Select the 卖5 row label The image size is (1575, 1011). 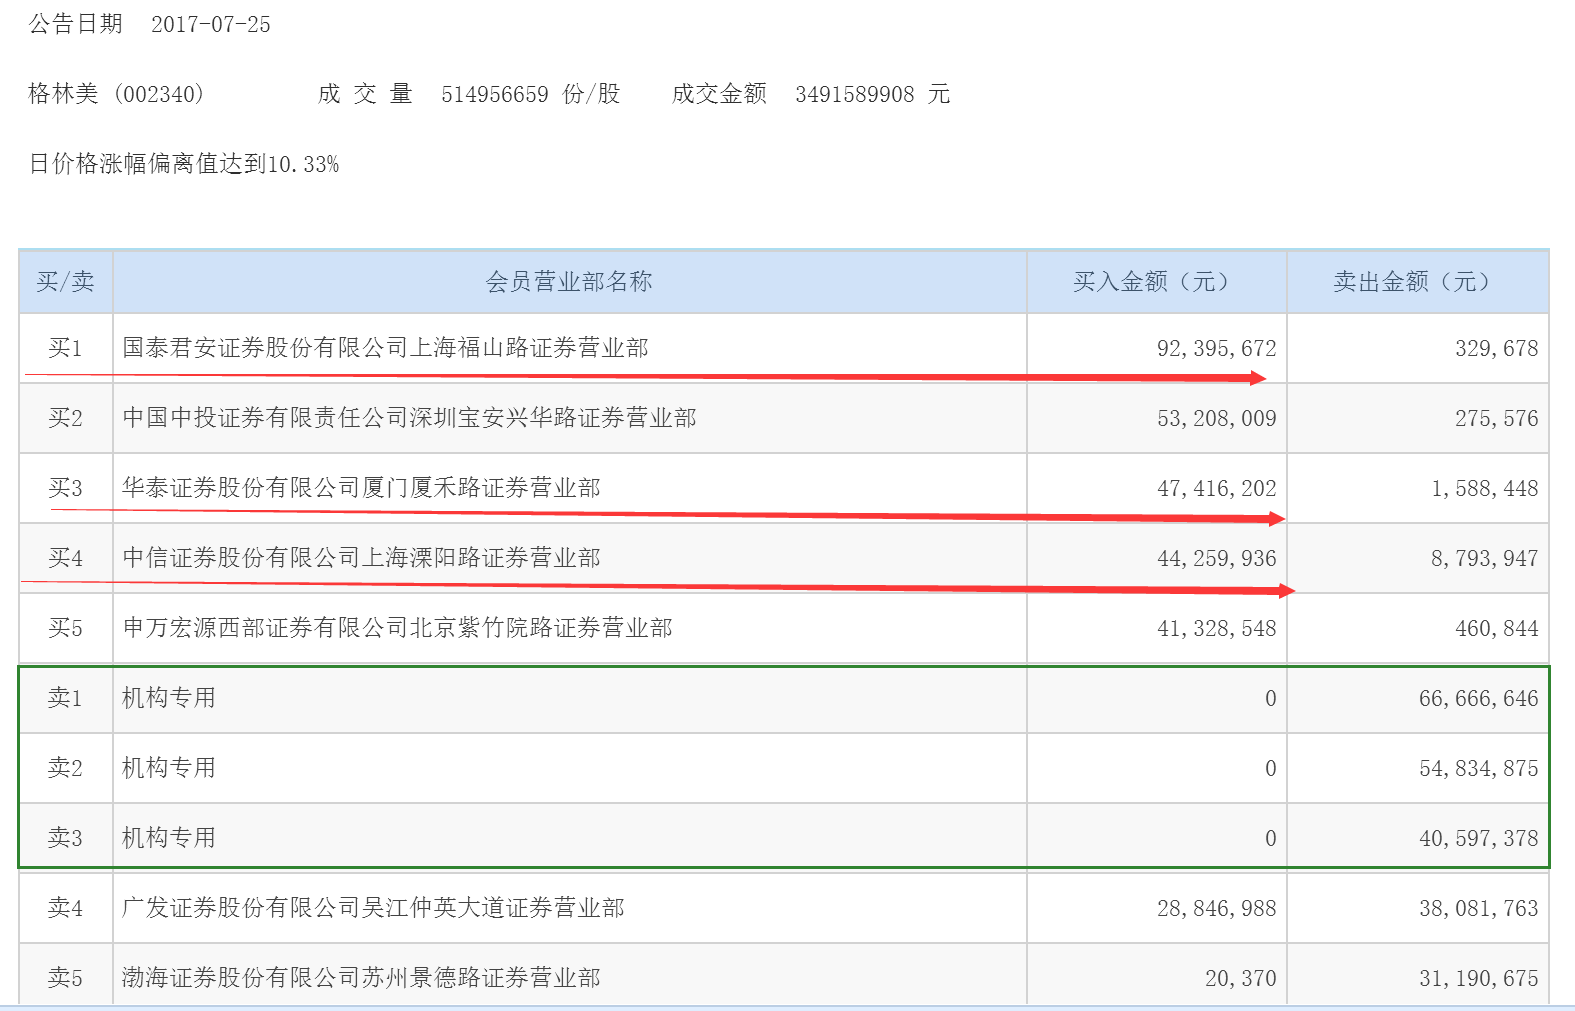[x=66, y=978]
